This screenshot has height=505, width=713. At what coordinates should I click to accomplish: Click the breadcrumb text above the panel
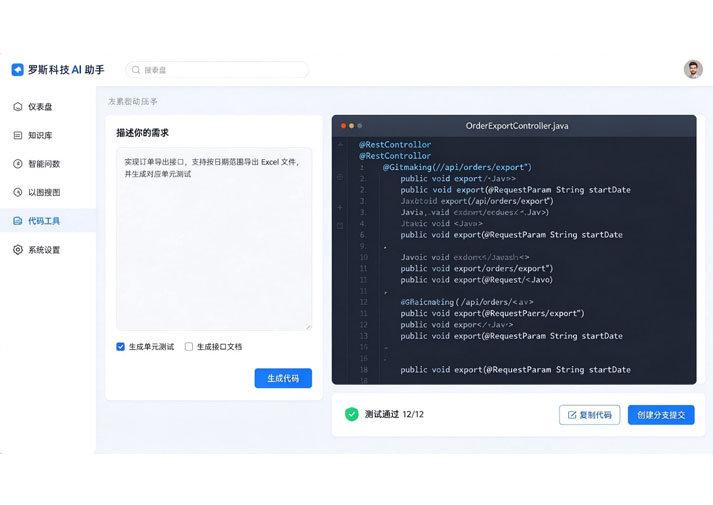click(x=133, y=101)
